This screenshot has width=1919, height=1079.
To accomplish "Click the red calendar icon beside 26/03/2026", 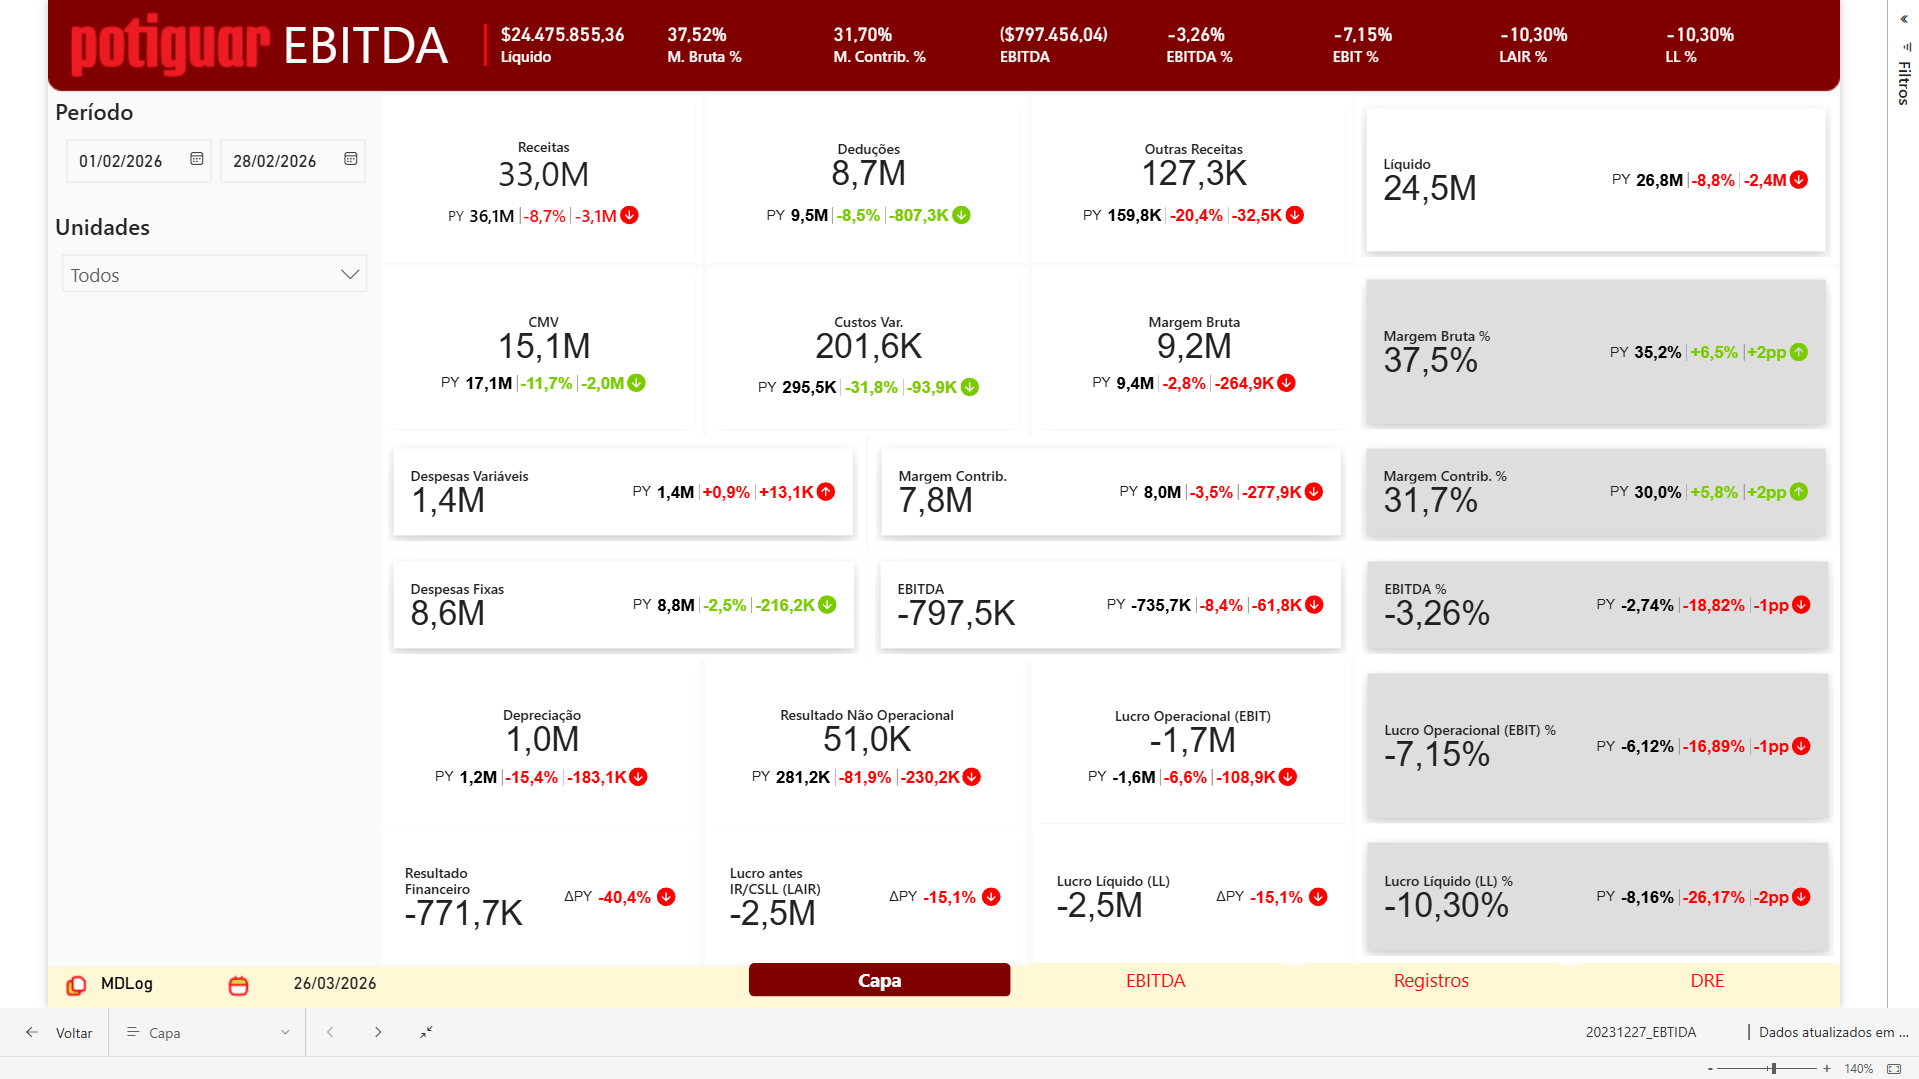I will [238, 984].
